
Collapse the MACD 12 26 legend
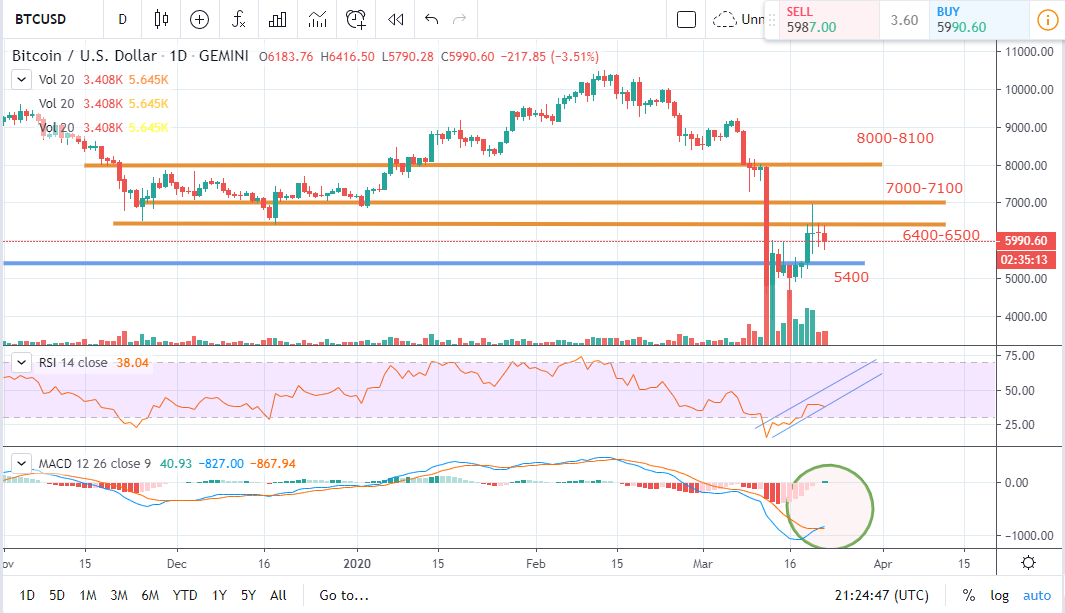point(21,464)
